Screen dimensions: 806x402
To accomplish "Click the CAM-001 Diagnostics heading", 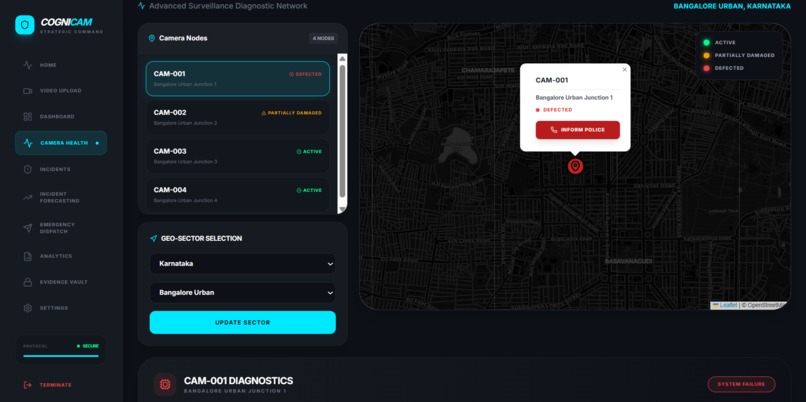I will tap(239, 381).
